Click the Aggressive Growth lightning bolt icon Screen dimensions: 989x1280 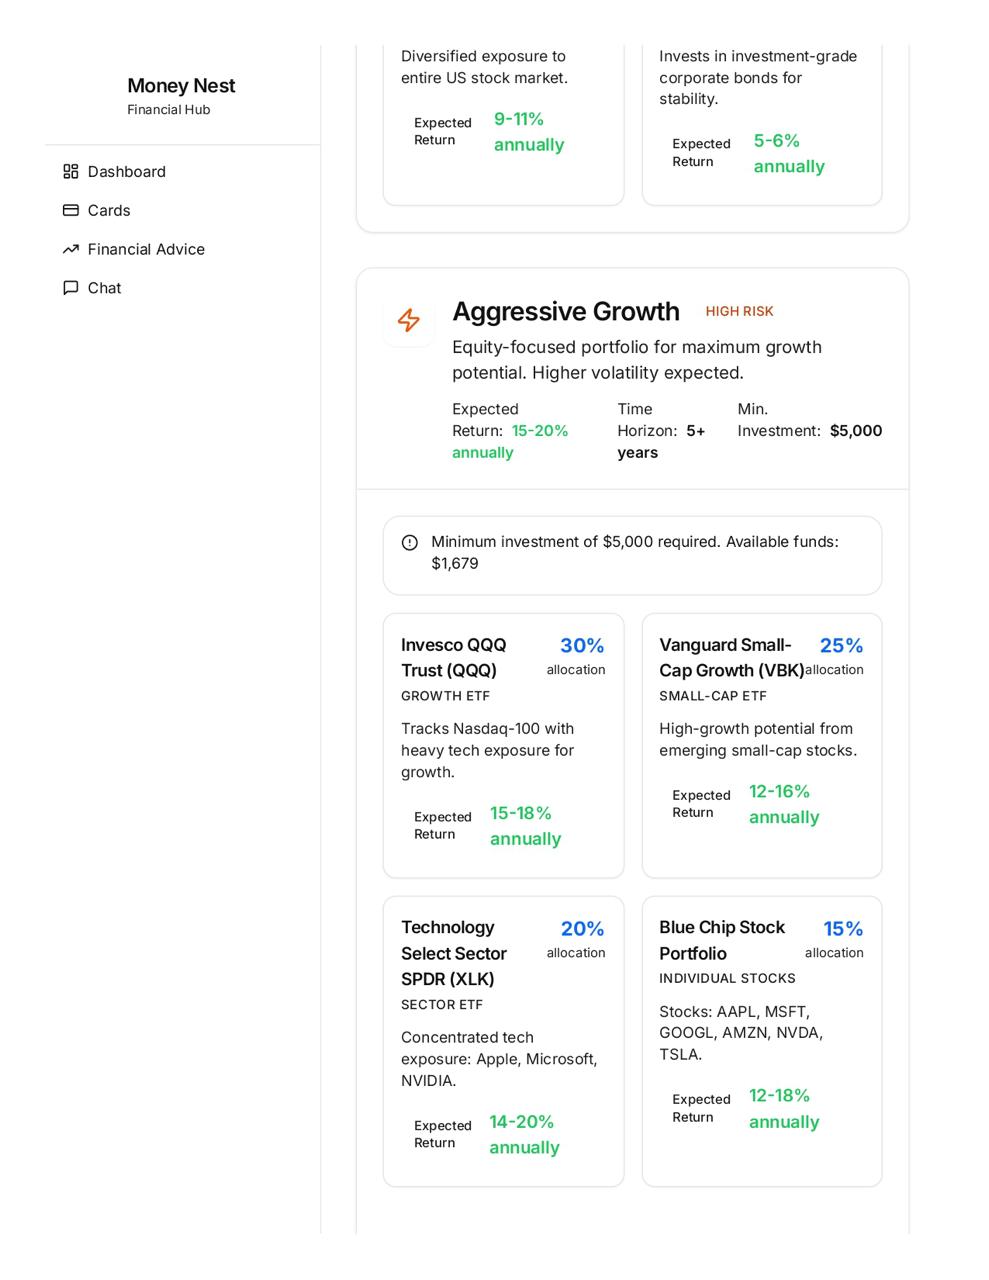409,321
